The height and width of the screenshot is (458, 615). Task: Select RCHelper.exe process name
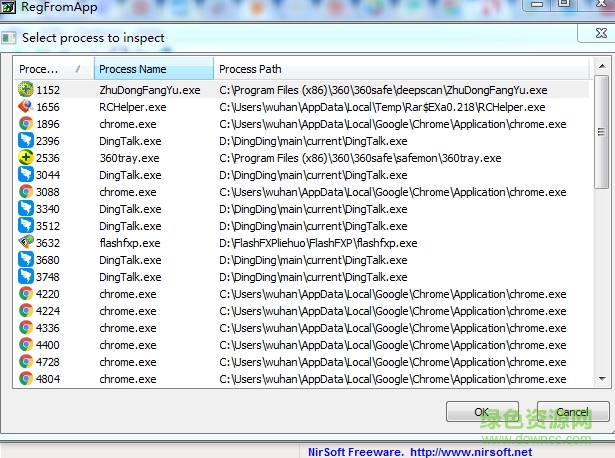click(133, 107)
